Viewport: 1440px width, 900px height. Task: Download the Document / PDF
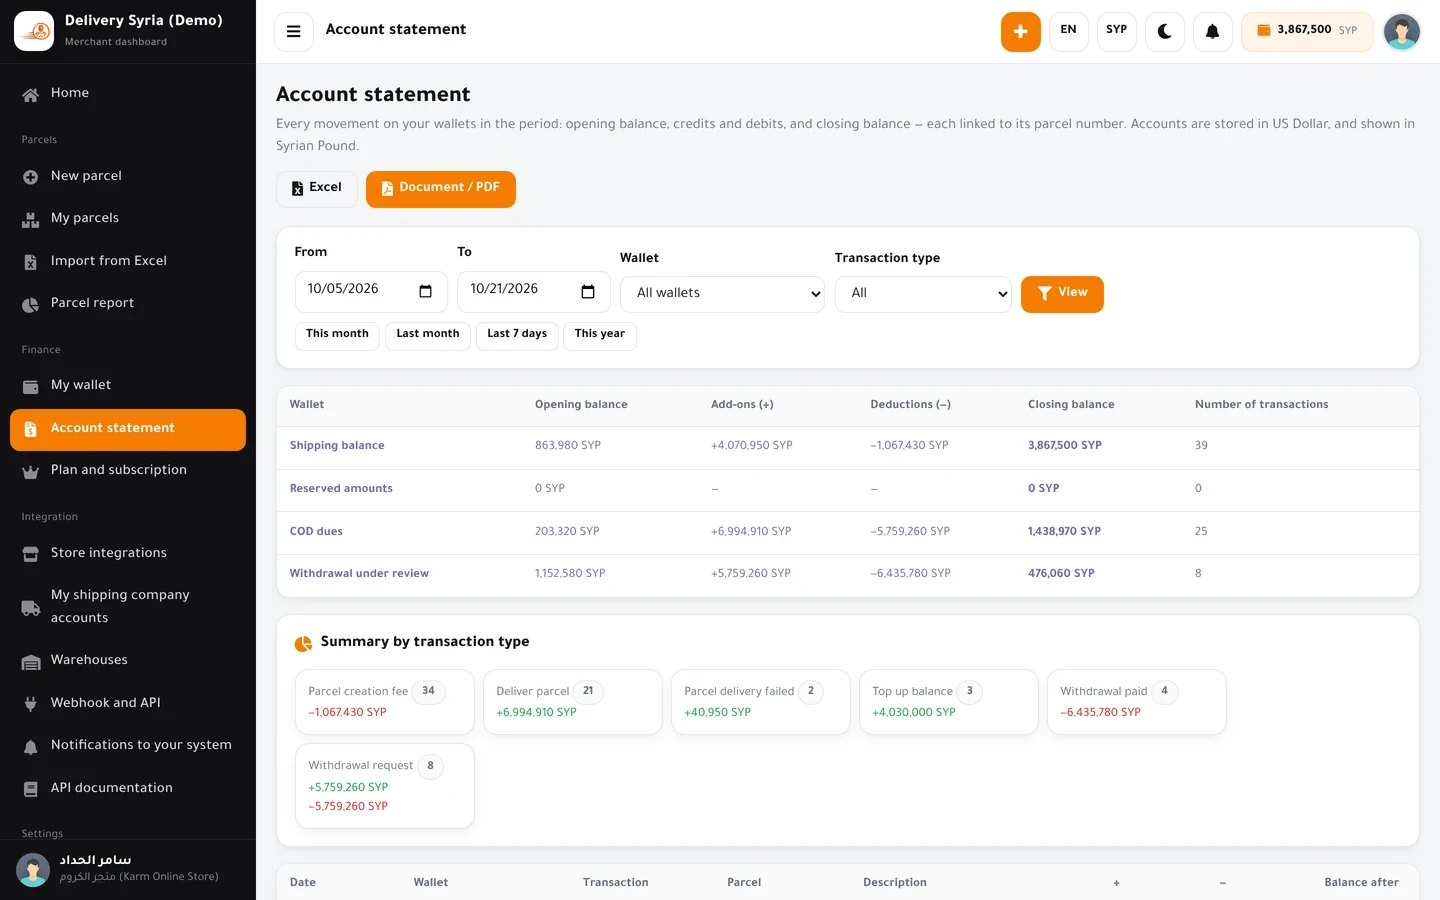(x=441, y=188)
